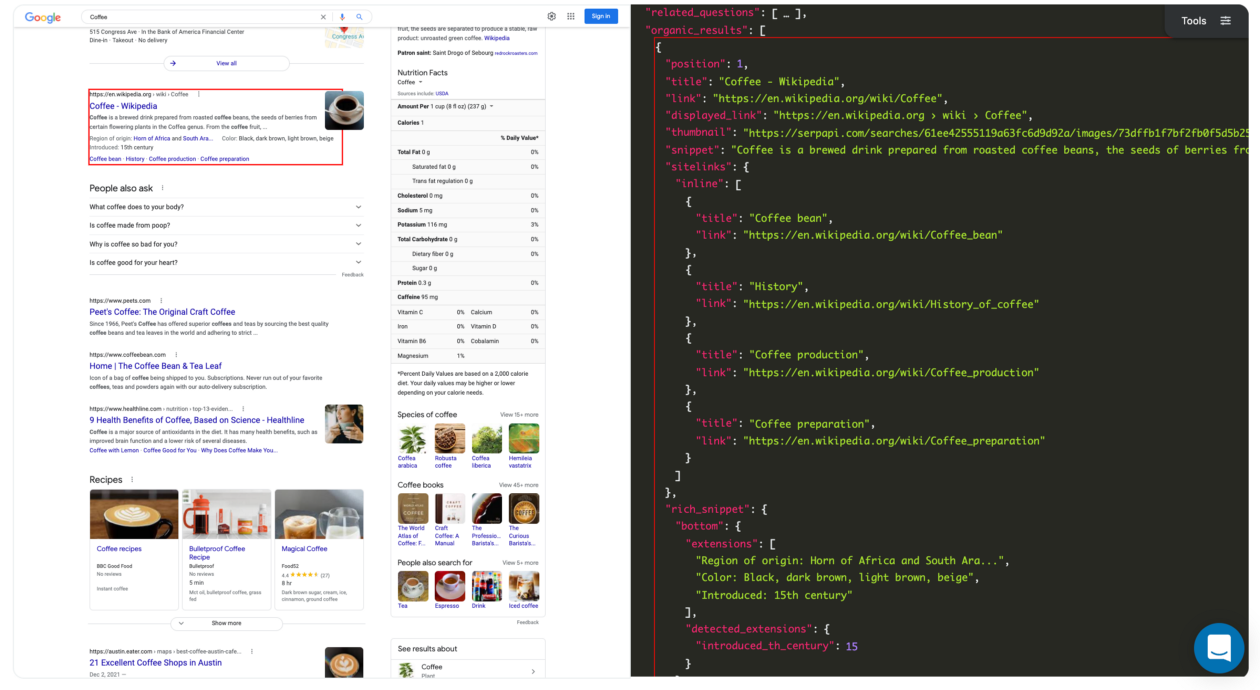Open the Bulletproof Coffee Recipe card

(x=227, y=548)
